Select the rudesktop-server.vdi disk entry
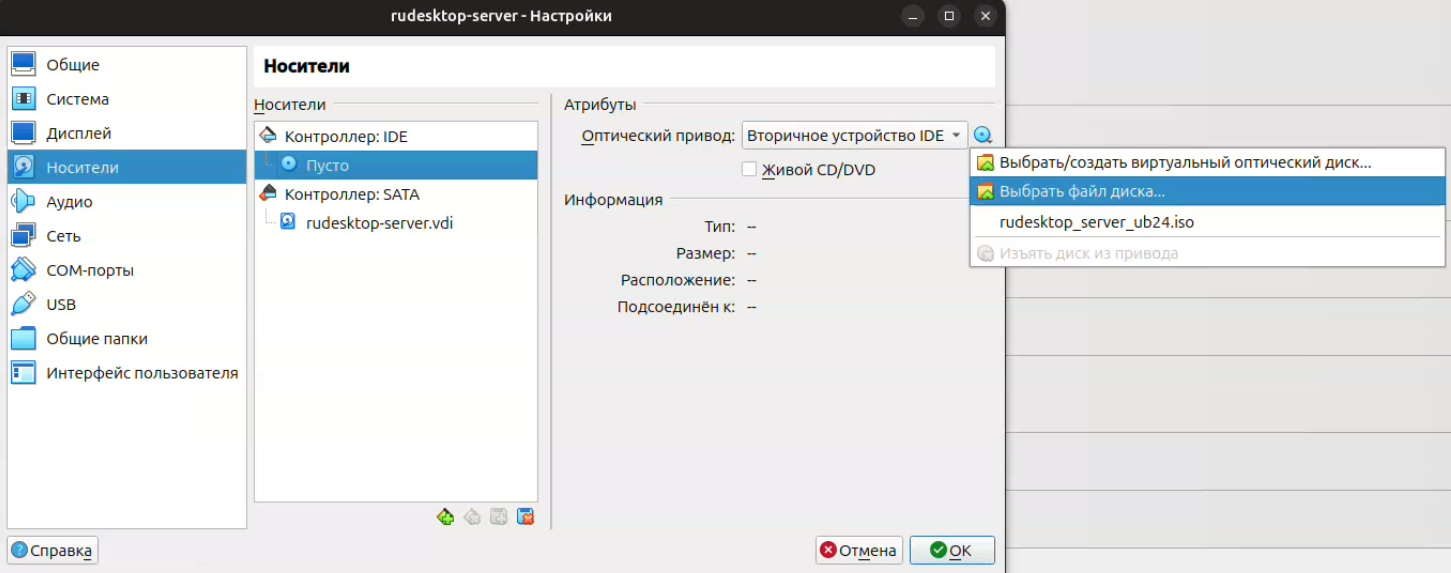Image resolution: width=1451 pixels, height=573 pixels. (378, 223)
